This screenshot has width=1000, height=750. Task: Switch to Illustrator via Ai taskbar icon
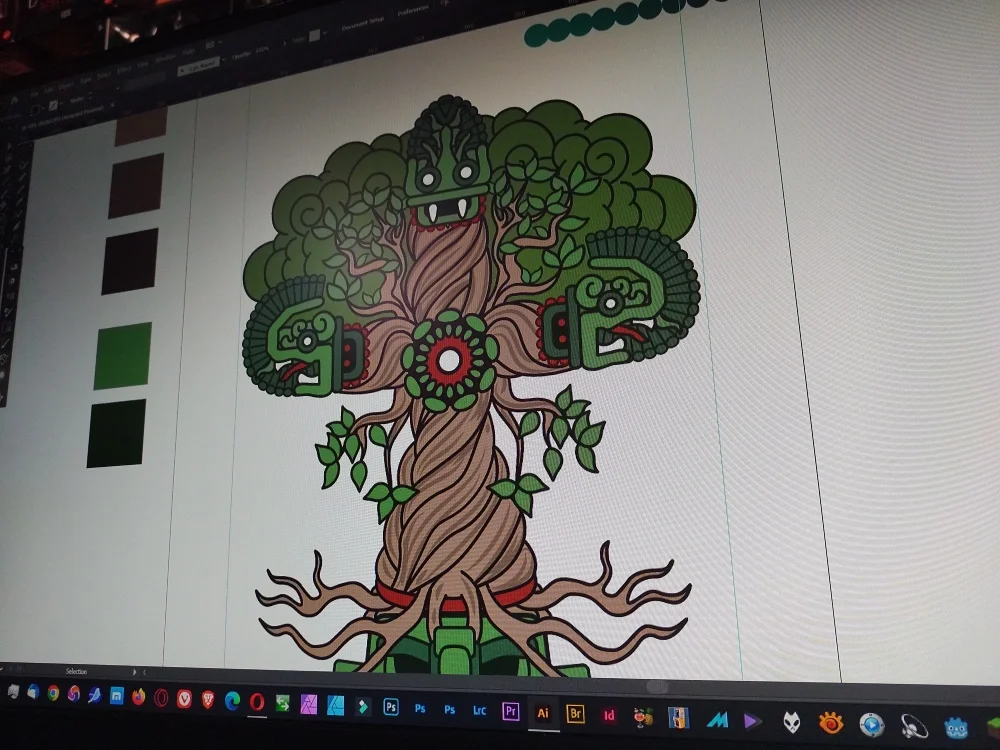pos(543,713)
